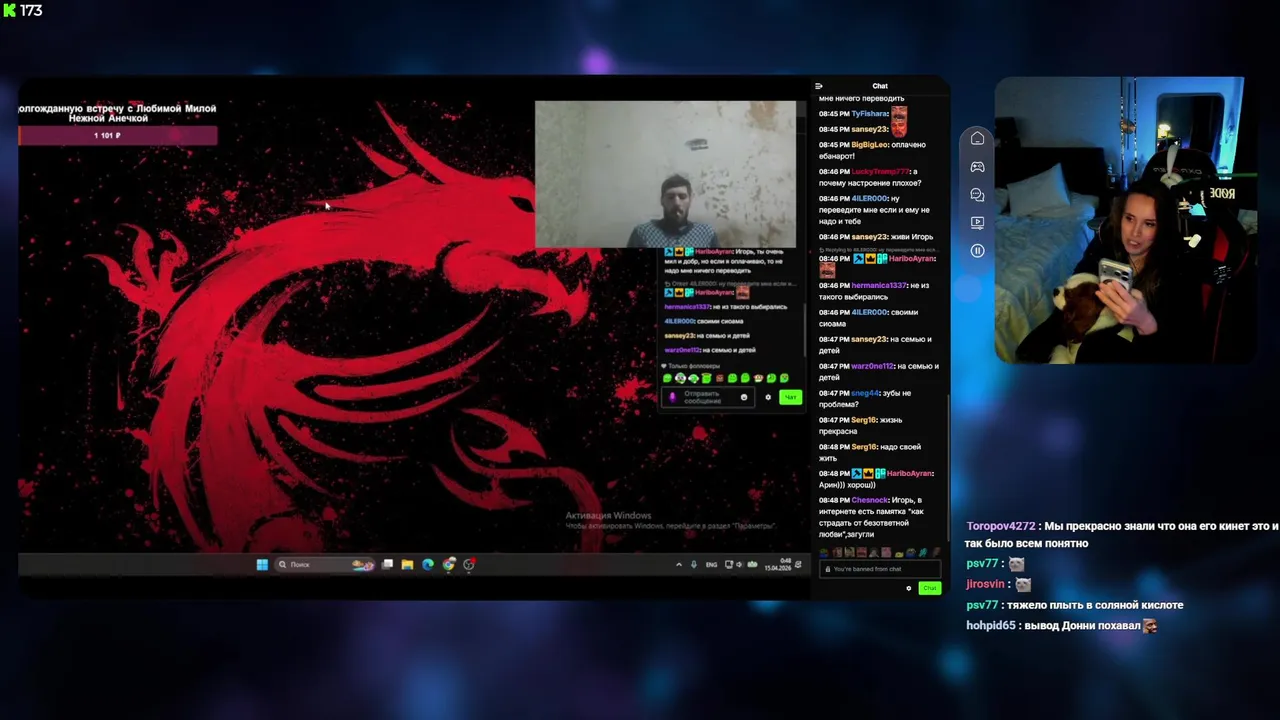Click first green emote in inner chat emote row
Screen dimensions: 1280x720
click(x=668, y=379)
